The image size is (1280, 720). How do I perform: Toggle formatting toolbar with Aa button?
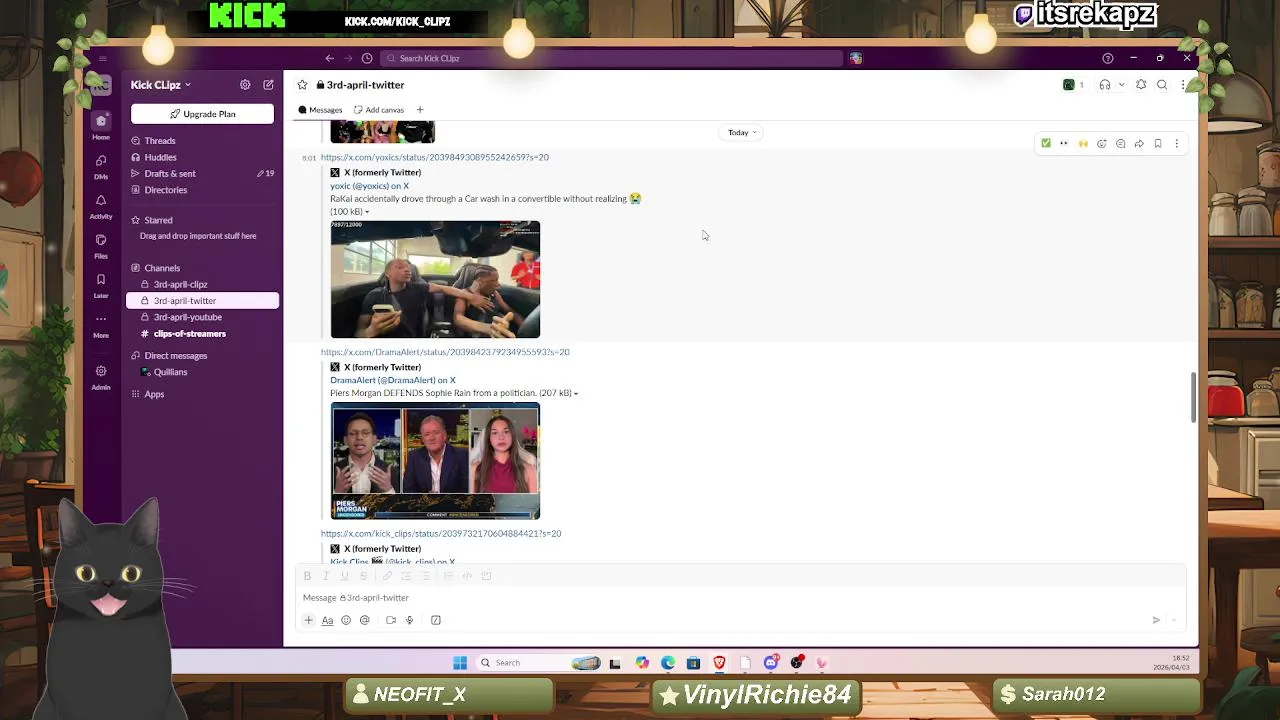point(327,620)
